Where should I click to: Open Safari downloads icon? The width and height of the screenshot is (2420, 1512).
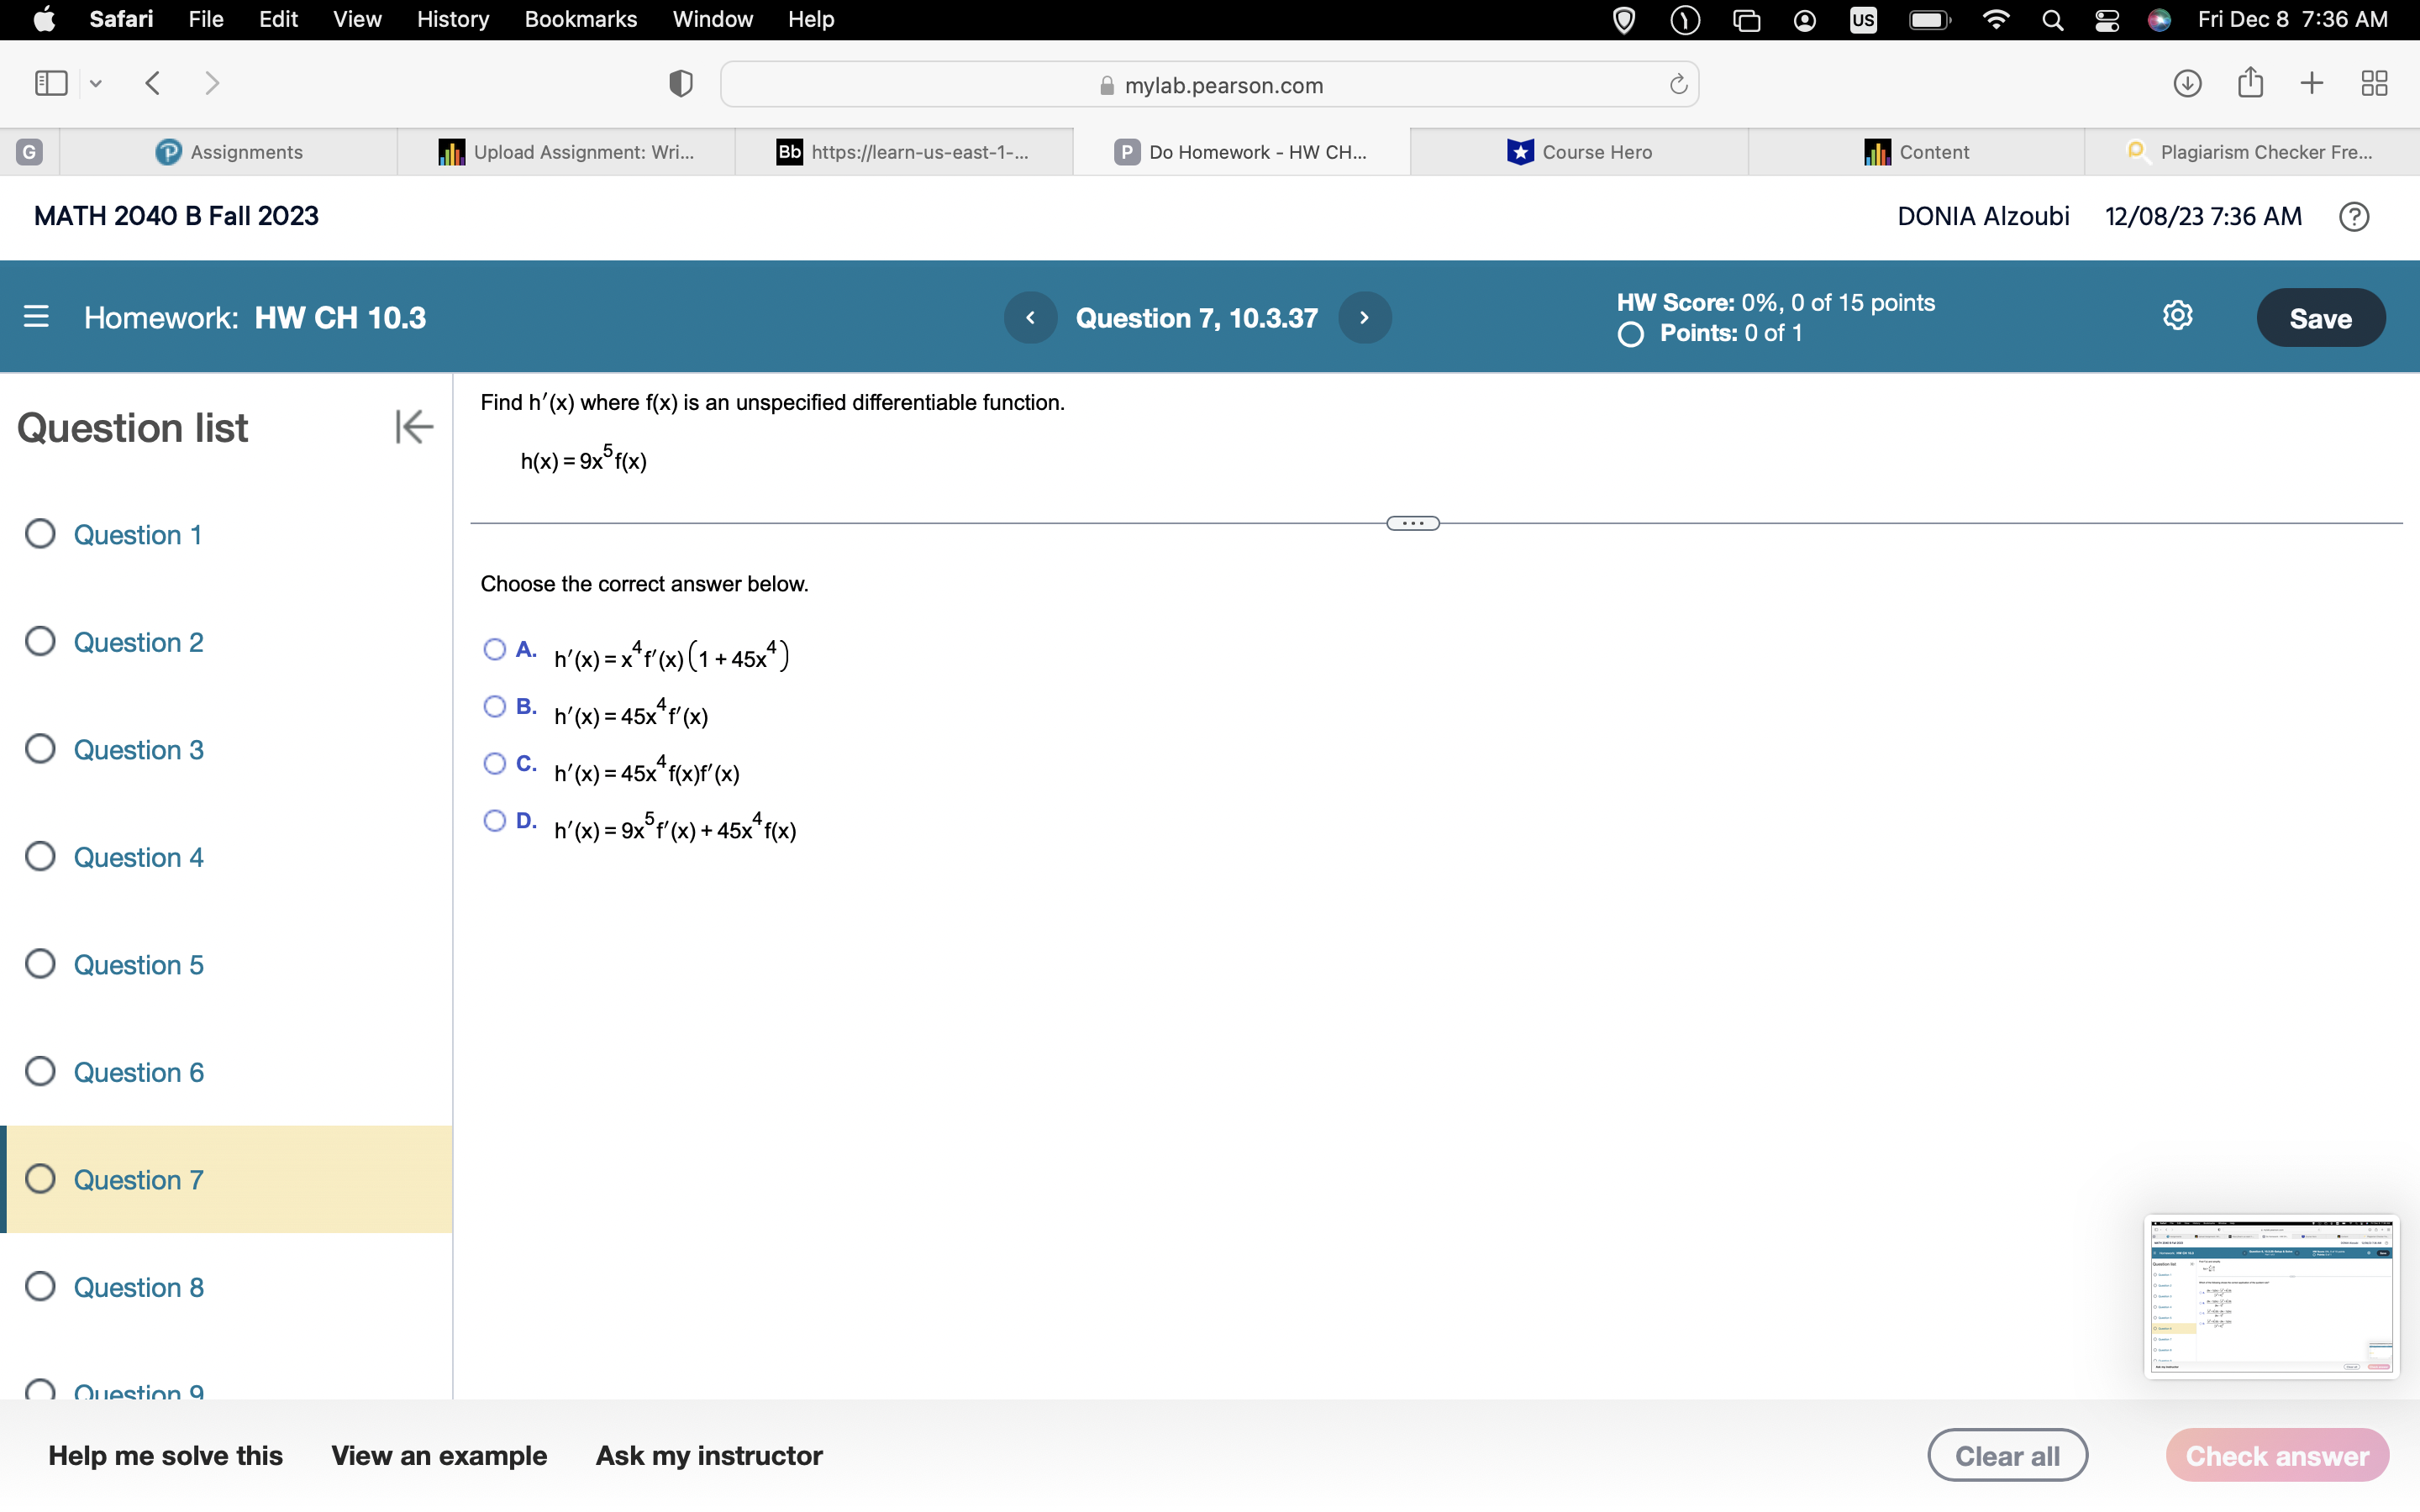[2187, 83]
